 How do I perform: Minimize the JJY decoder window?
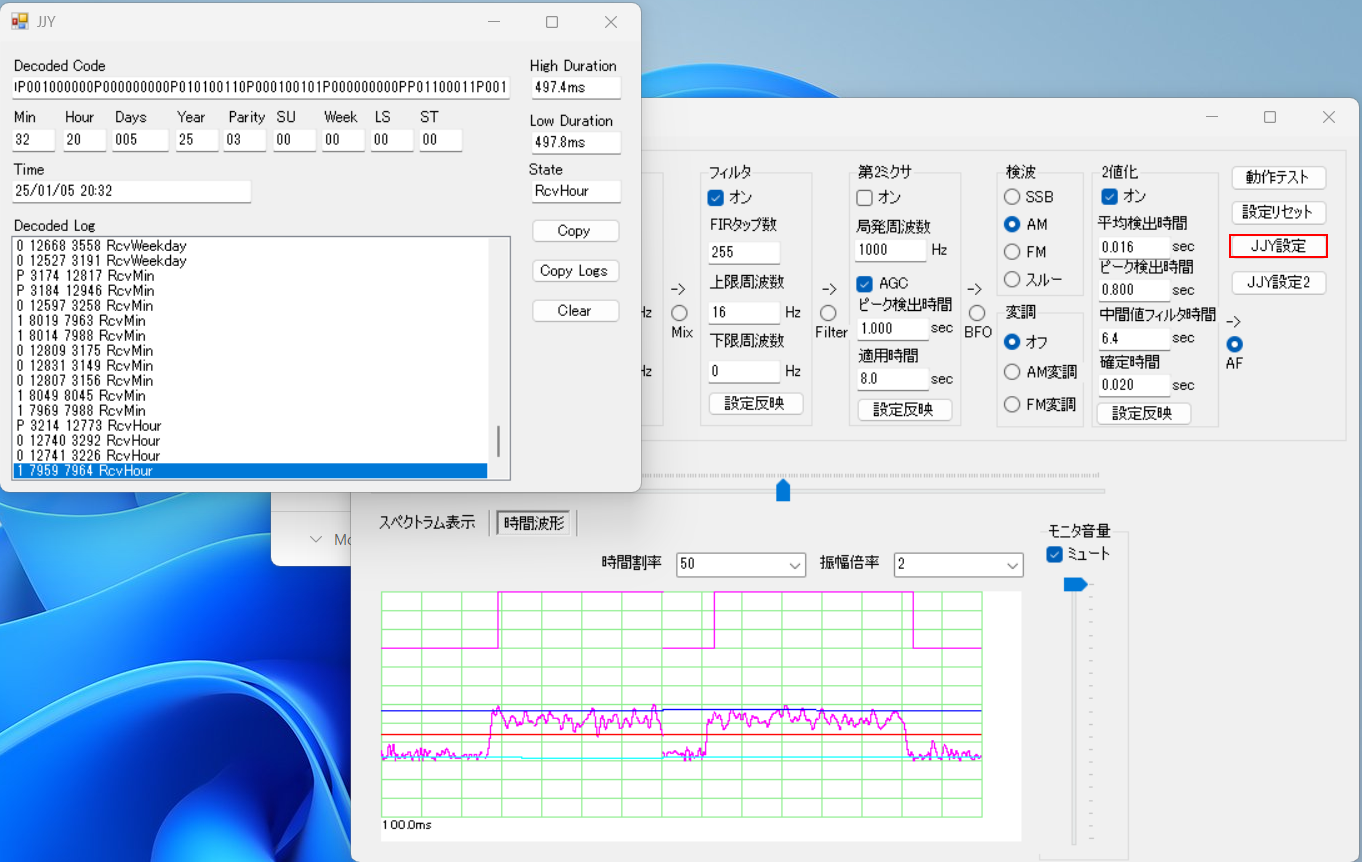[x=493, y=22]
